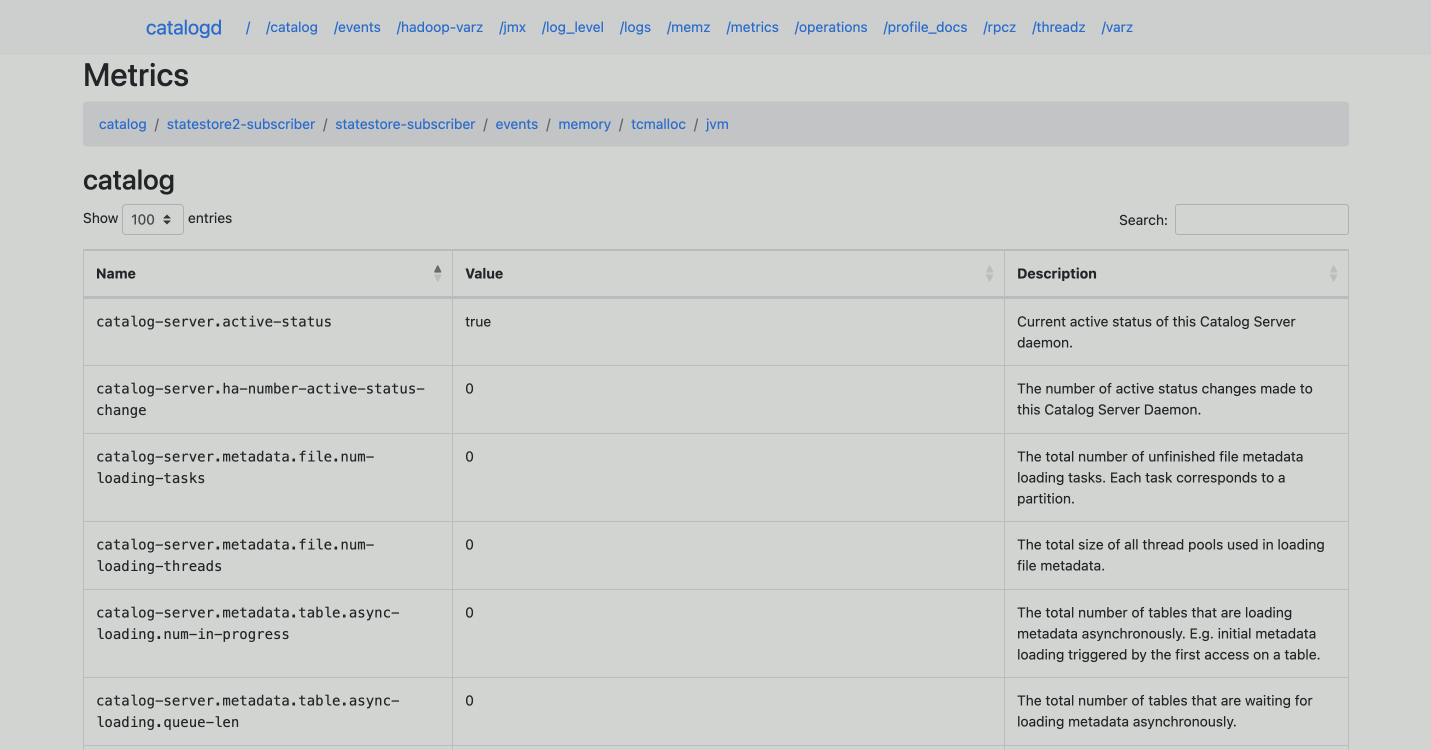Open the /memz page
This screenshot has height=750, width=1431.
(x=688, y=27)
